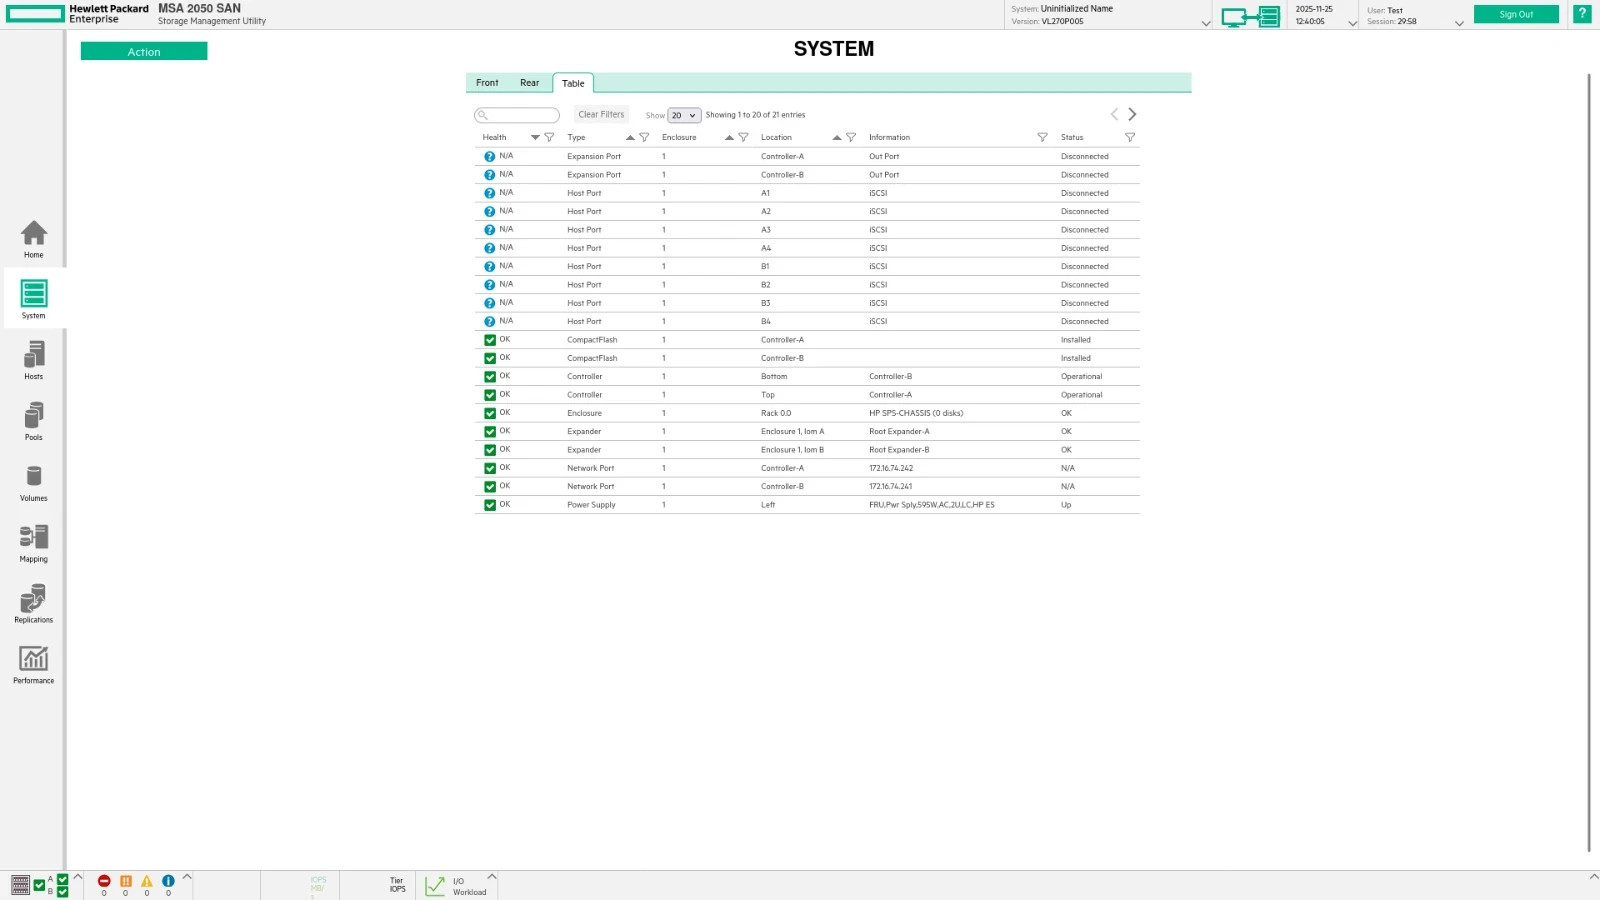Click the Sign Out button

1516,14
